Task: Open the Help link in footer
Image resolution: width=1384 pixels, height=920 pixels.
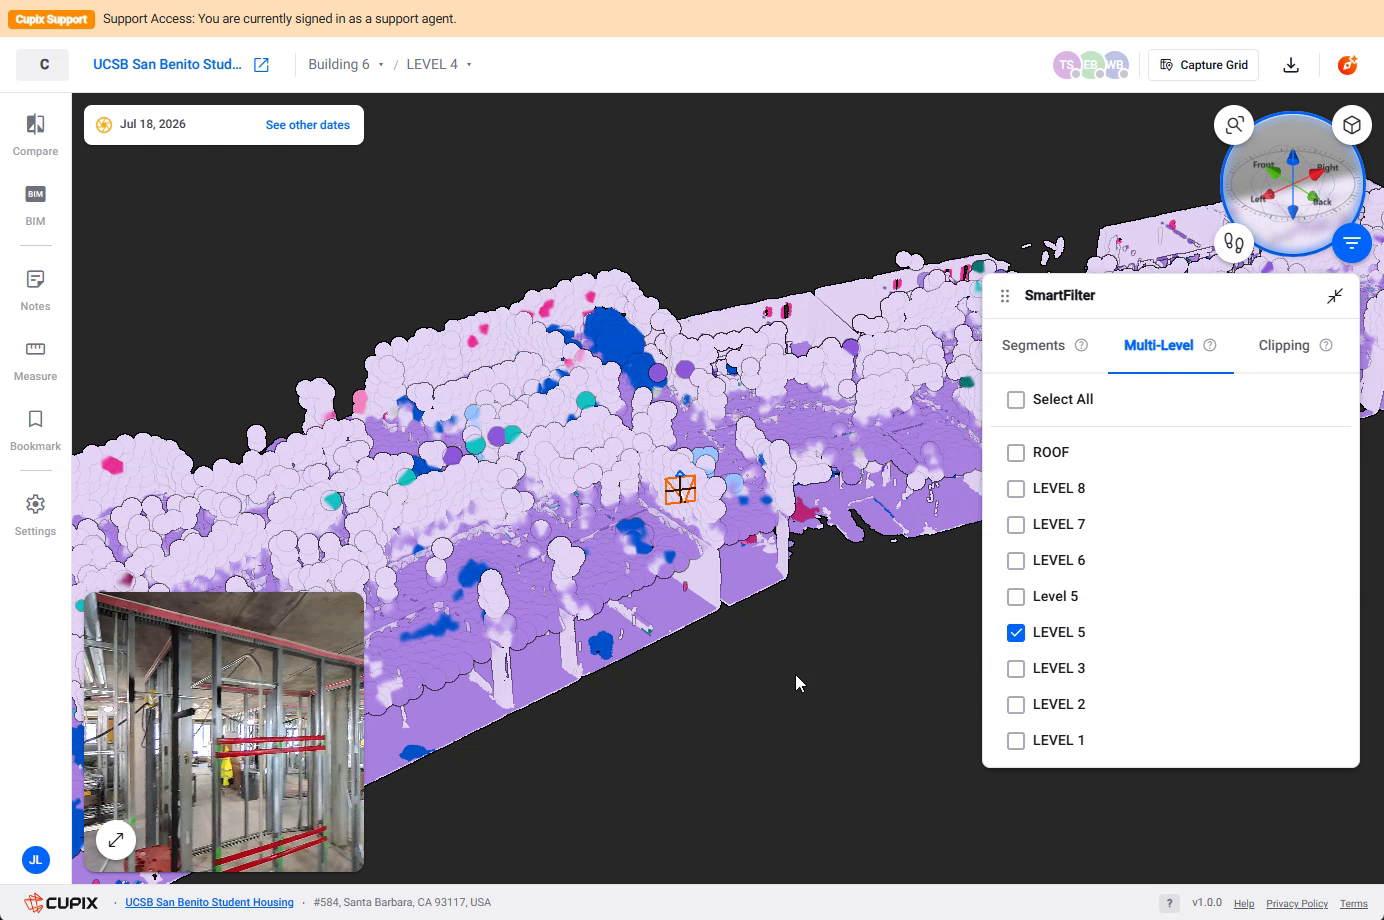Action: pyautogui.click(x=1244, y=904)
